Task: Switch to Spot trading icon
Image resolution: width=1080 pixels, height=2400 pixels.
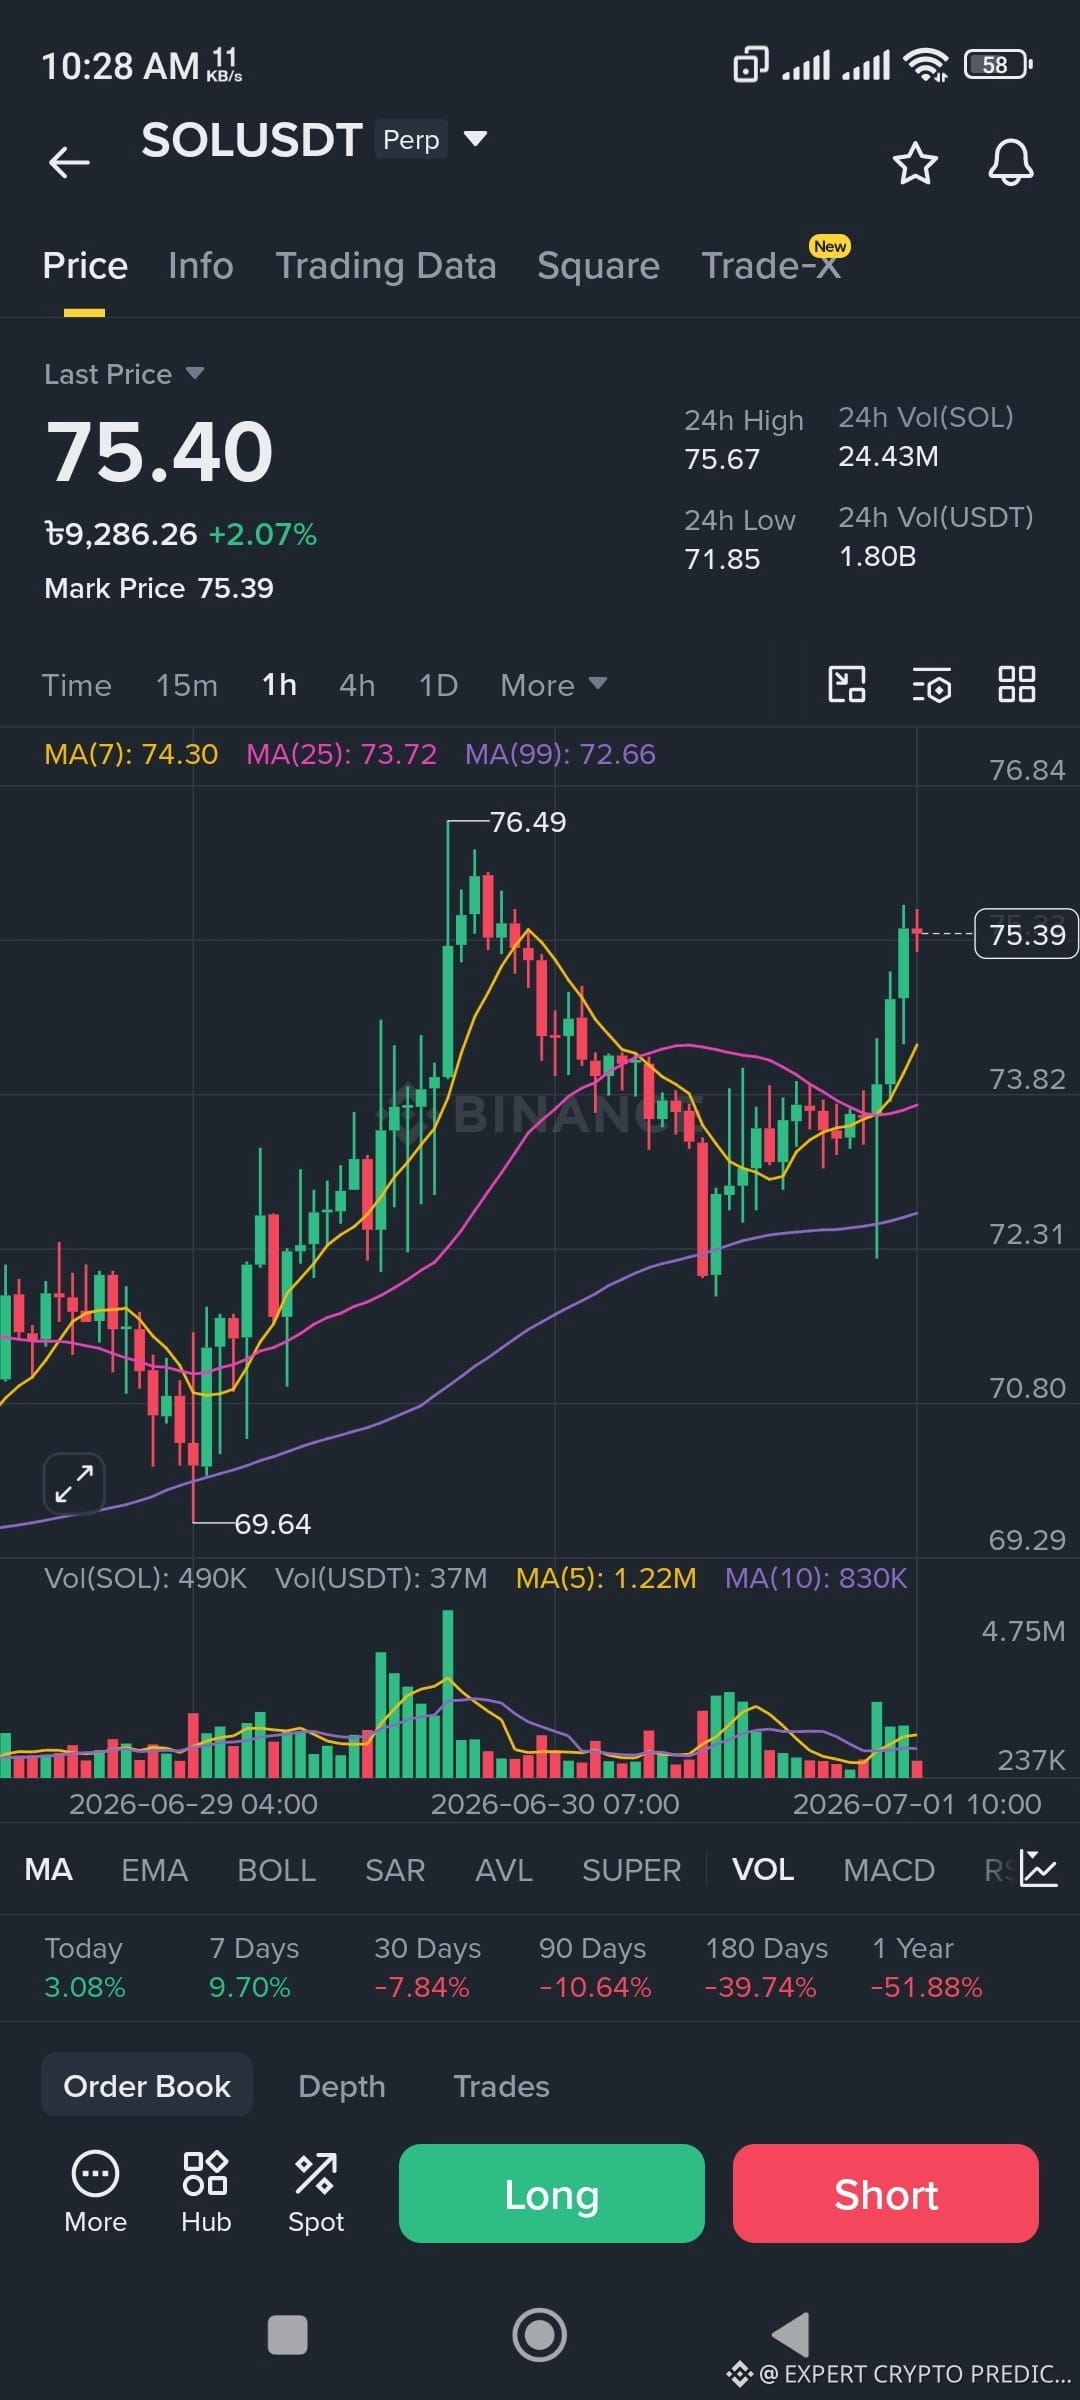Action: 316,2193
